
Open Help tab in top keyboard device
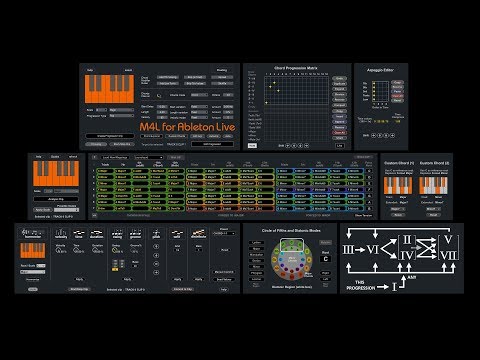click(x=90, y=70)
